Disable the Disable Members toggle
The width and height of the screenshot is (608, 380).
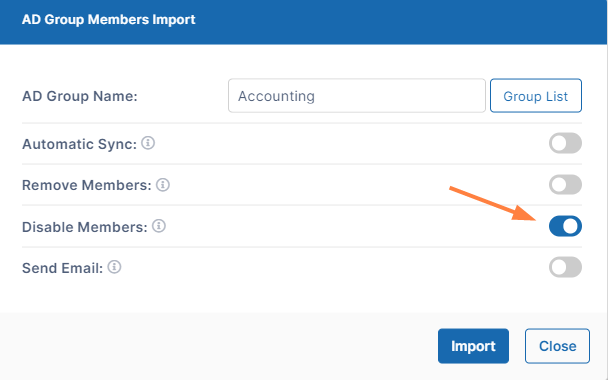pyautogui.click(x=565, y=226)
